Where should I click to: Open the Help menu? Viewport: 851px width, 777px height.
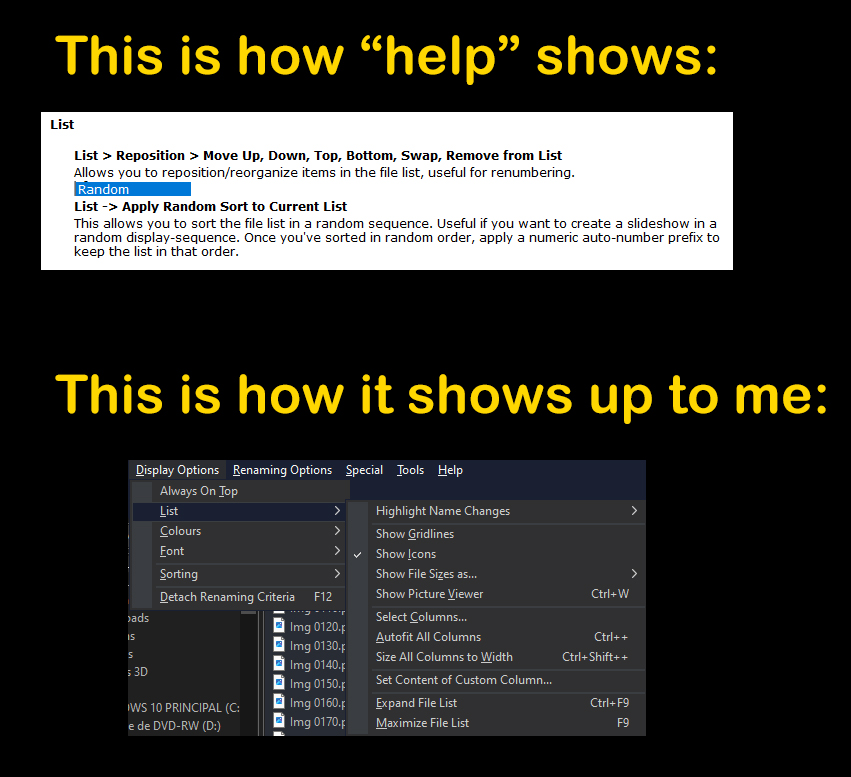pyautogui.click(x=450, y=470)
